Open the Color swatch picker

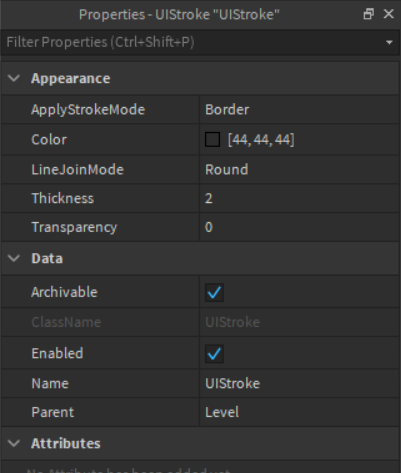(x=212, y=139)
